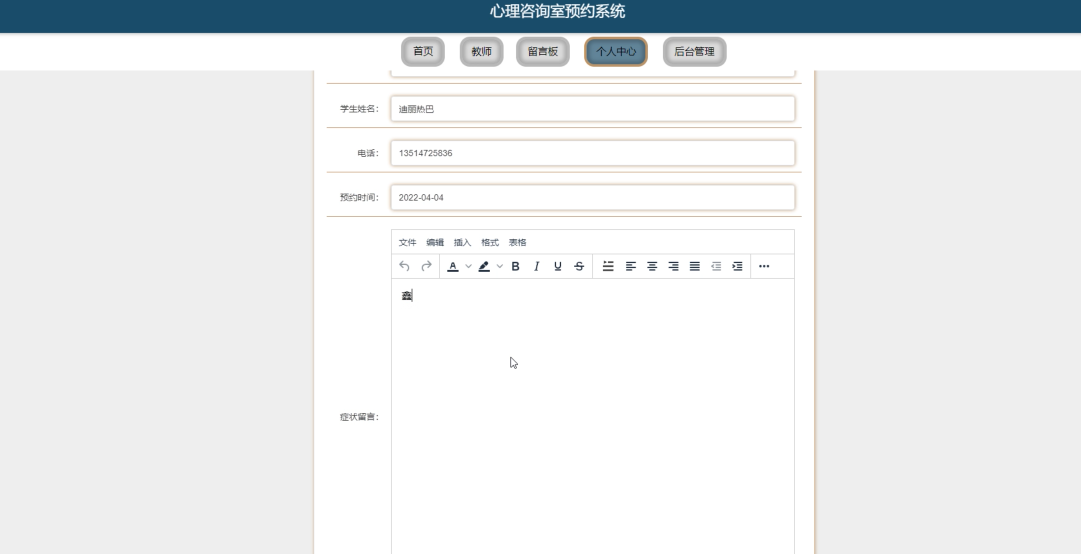Open 个人中心 page

pos(616,52)
